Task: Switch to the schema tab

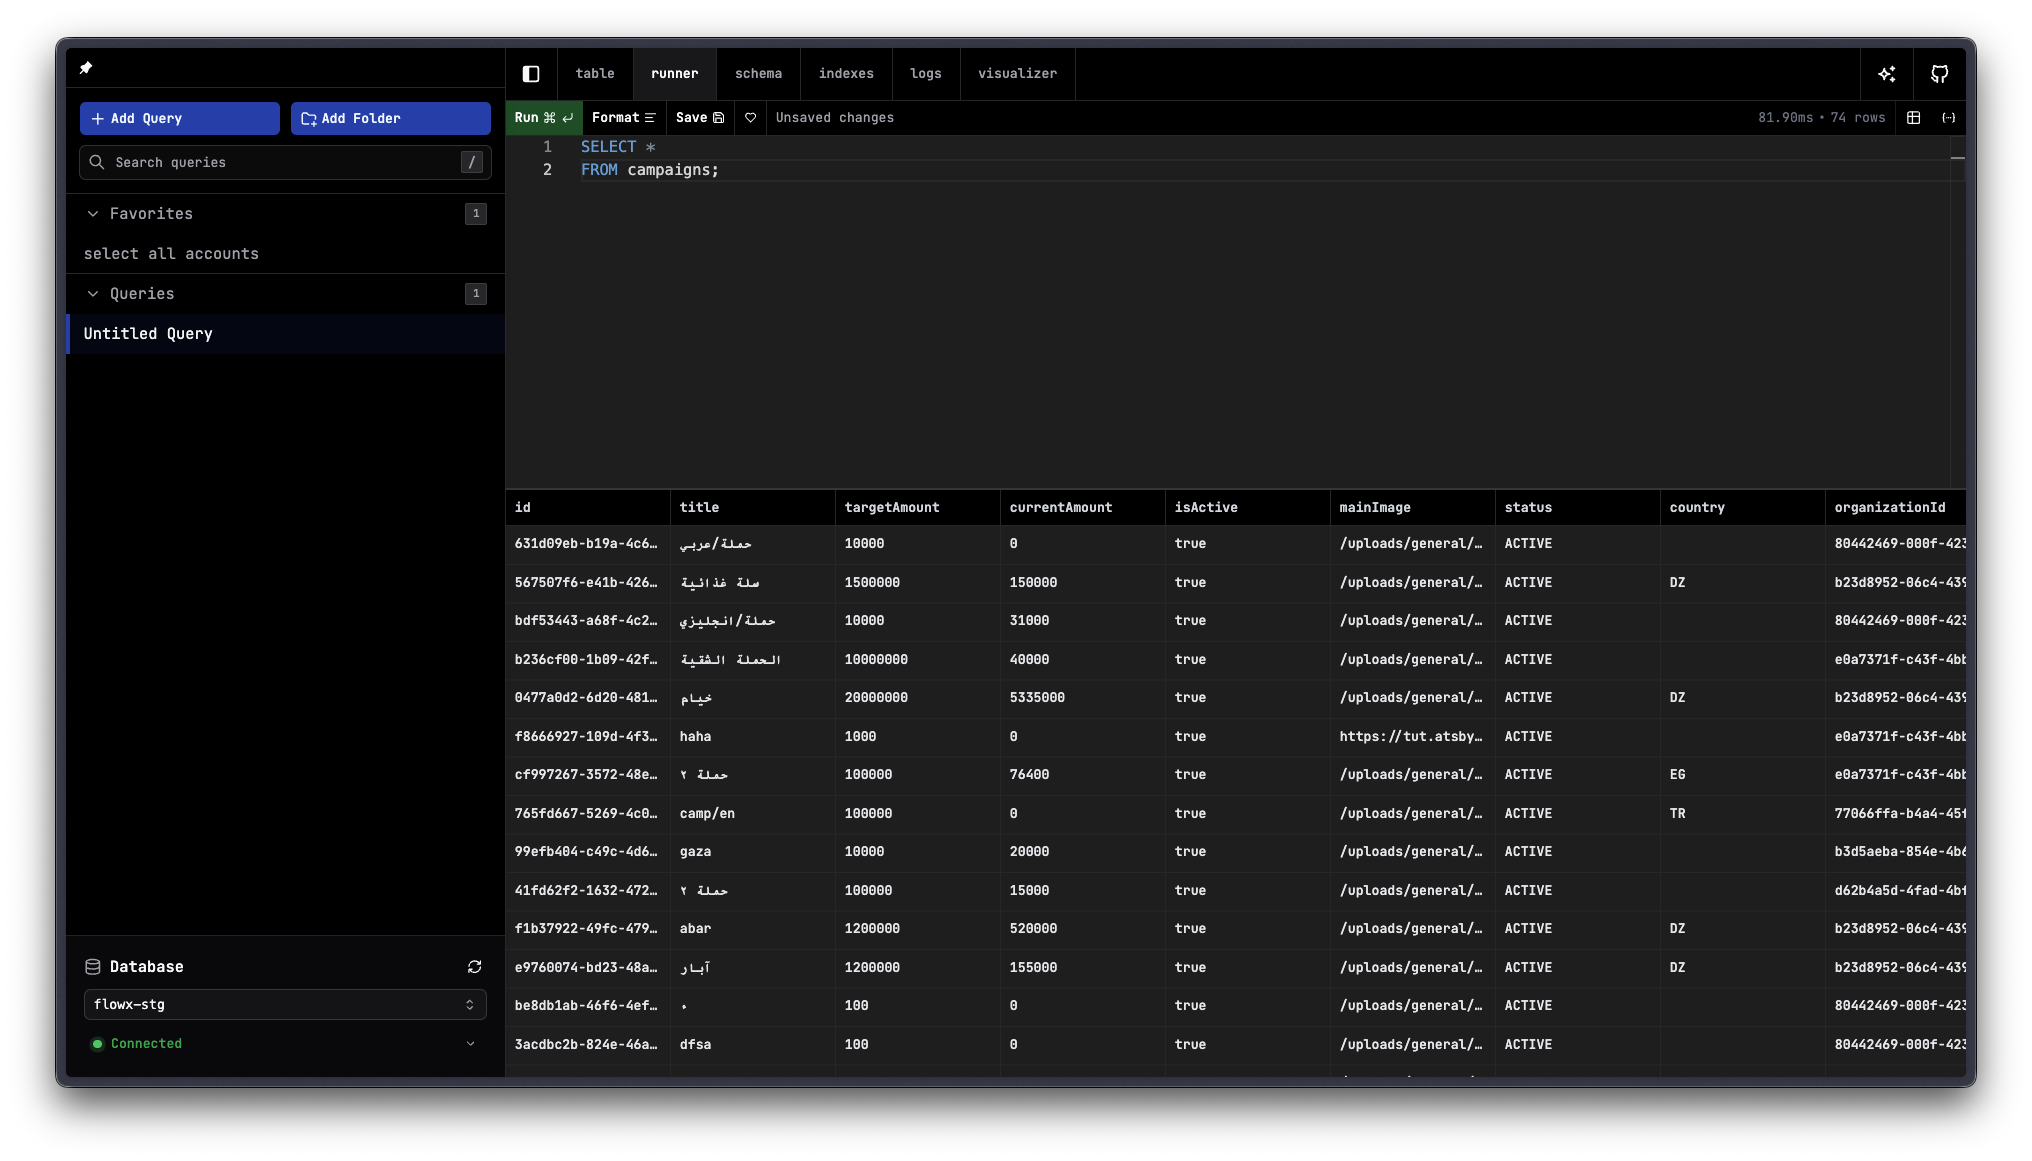Action: point(758,74)
